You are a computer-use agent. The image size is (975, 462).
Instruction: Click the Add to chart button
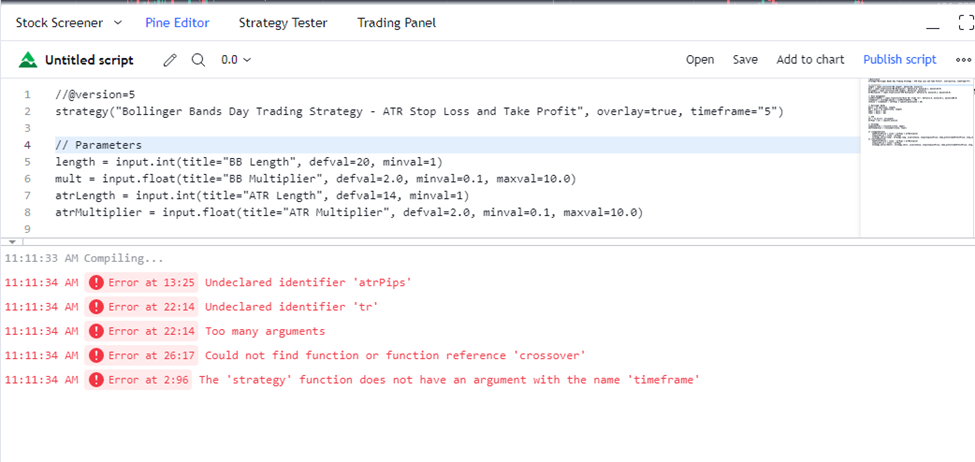810,60
